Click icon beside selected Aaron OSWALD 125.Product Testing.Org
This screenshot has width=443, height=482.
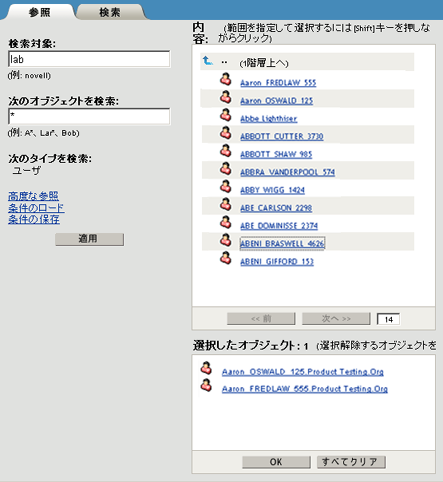(206, 368)
